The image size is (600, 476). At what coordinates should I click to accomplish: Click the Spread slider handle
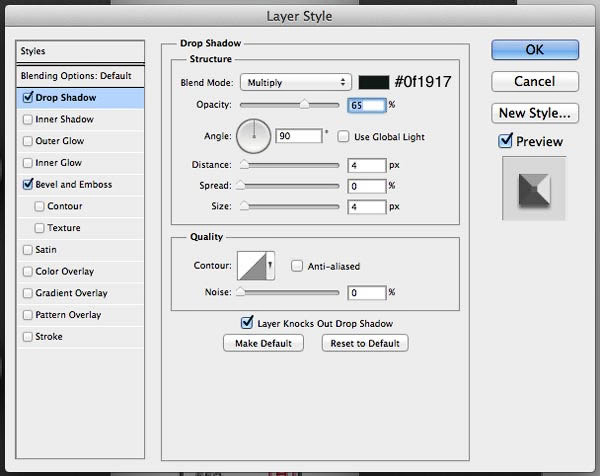coord(240,185)
